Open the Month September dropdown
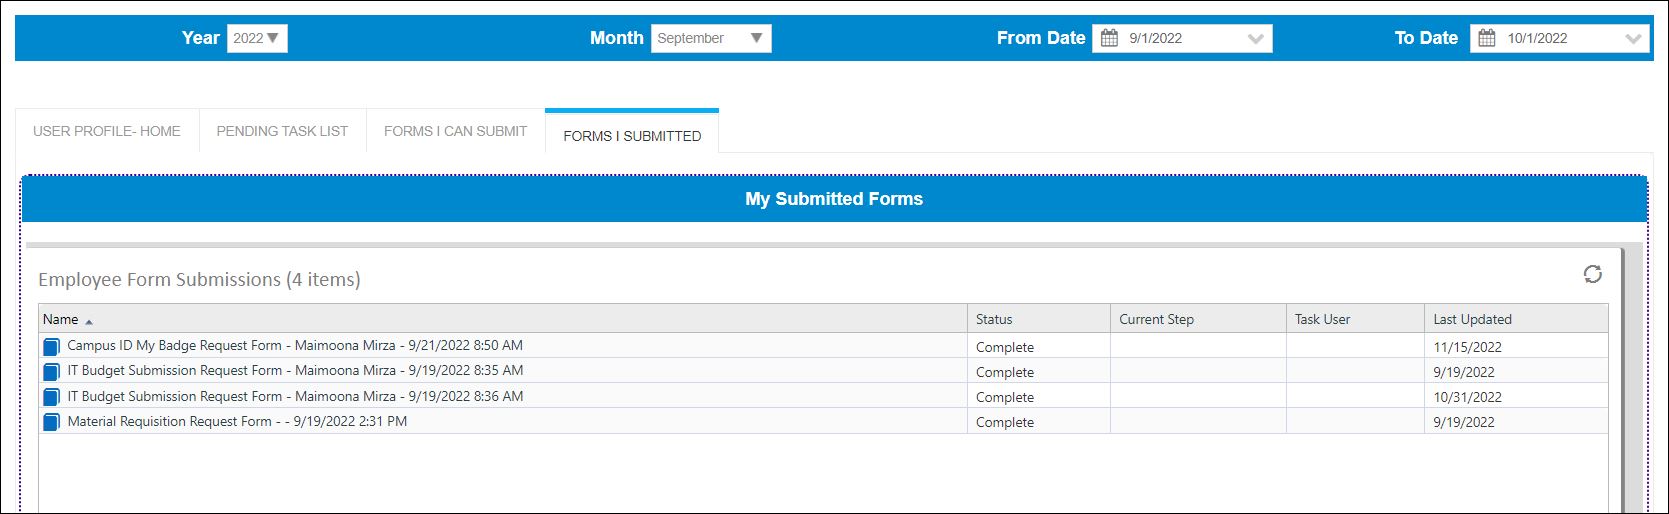Screen dimensions: 1669x514 point(711,38)
